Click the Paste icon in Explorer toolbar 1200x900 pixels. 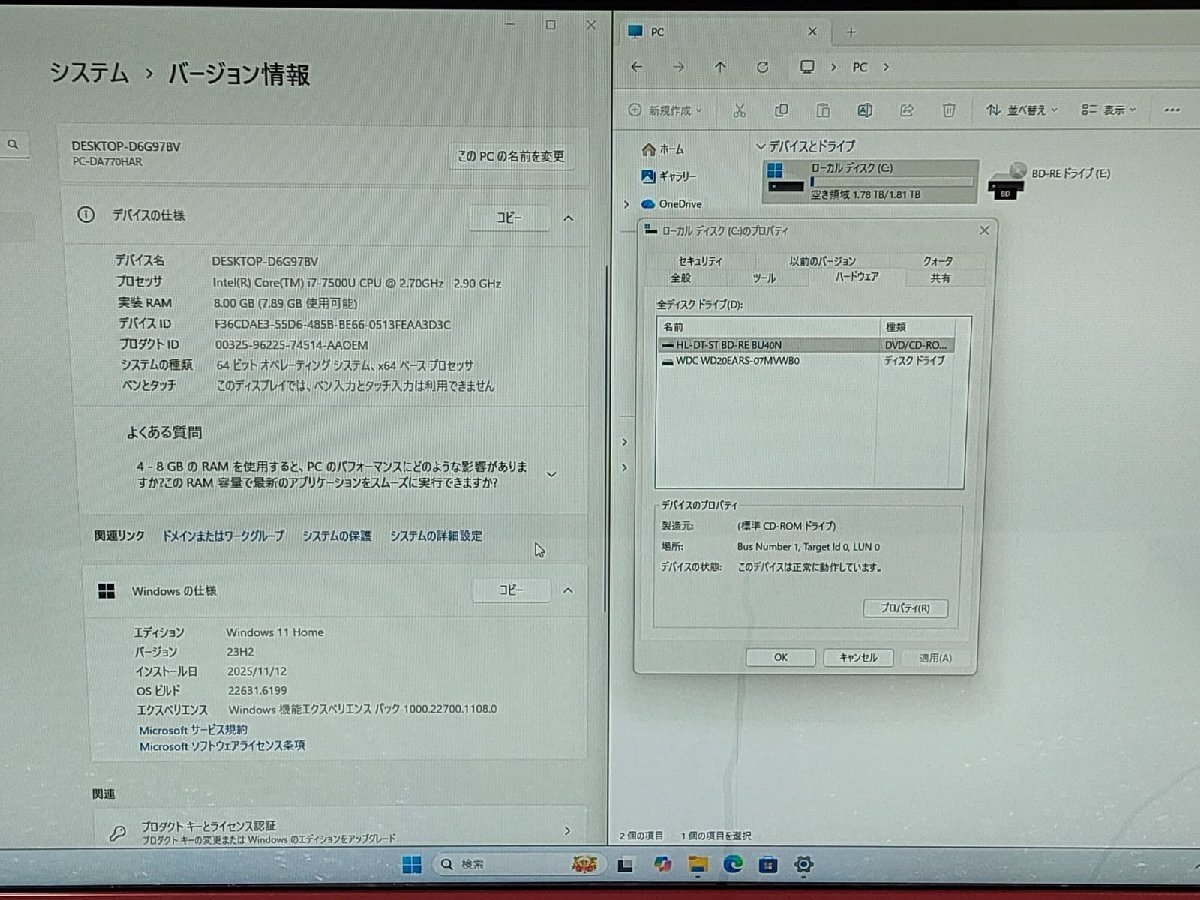pyautogui.click(x=823, y=109)
